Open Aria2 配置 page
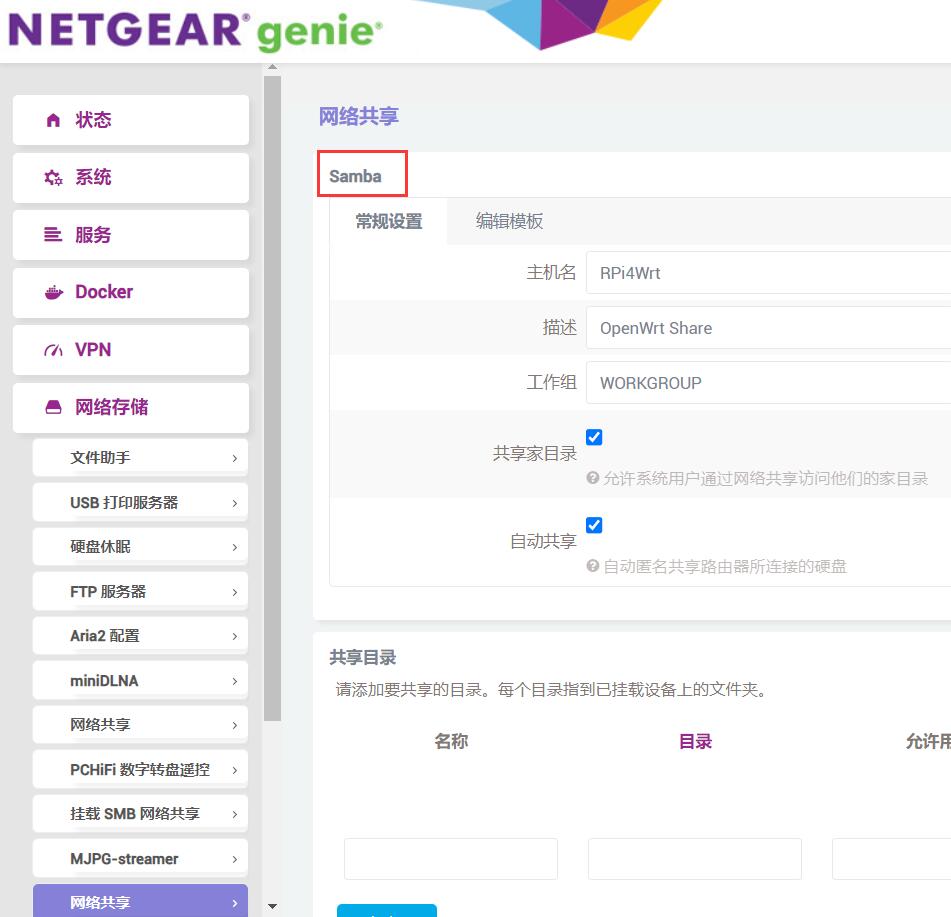951x917 pixels. pos(140,636)
